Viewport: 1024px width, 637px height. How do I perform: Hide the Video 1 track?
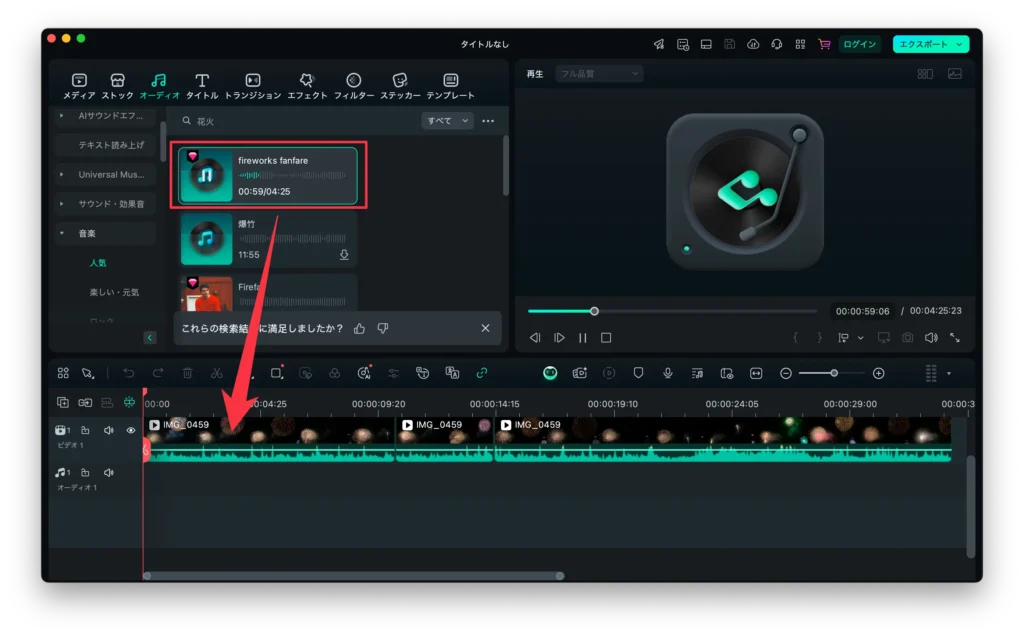130,429
